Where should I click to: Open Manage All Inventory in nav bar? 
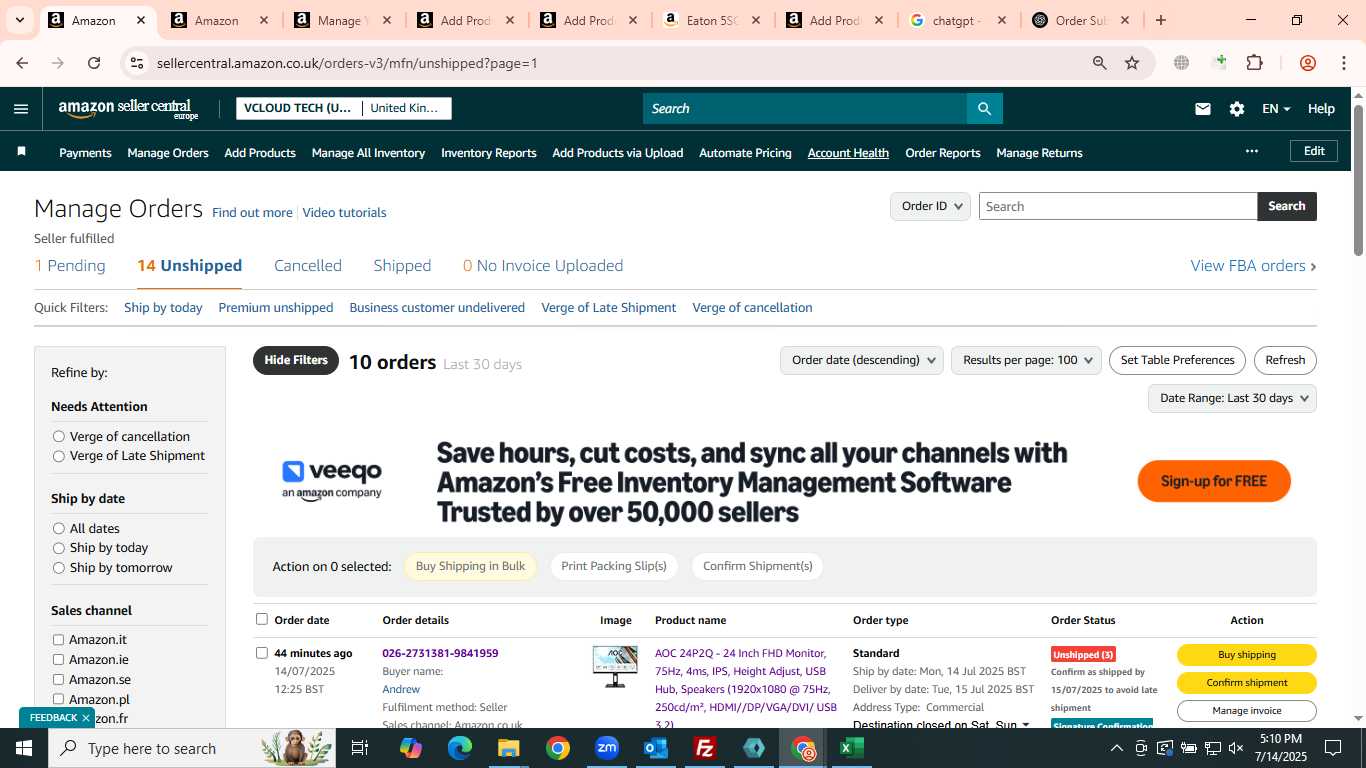368,153
